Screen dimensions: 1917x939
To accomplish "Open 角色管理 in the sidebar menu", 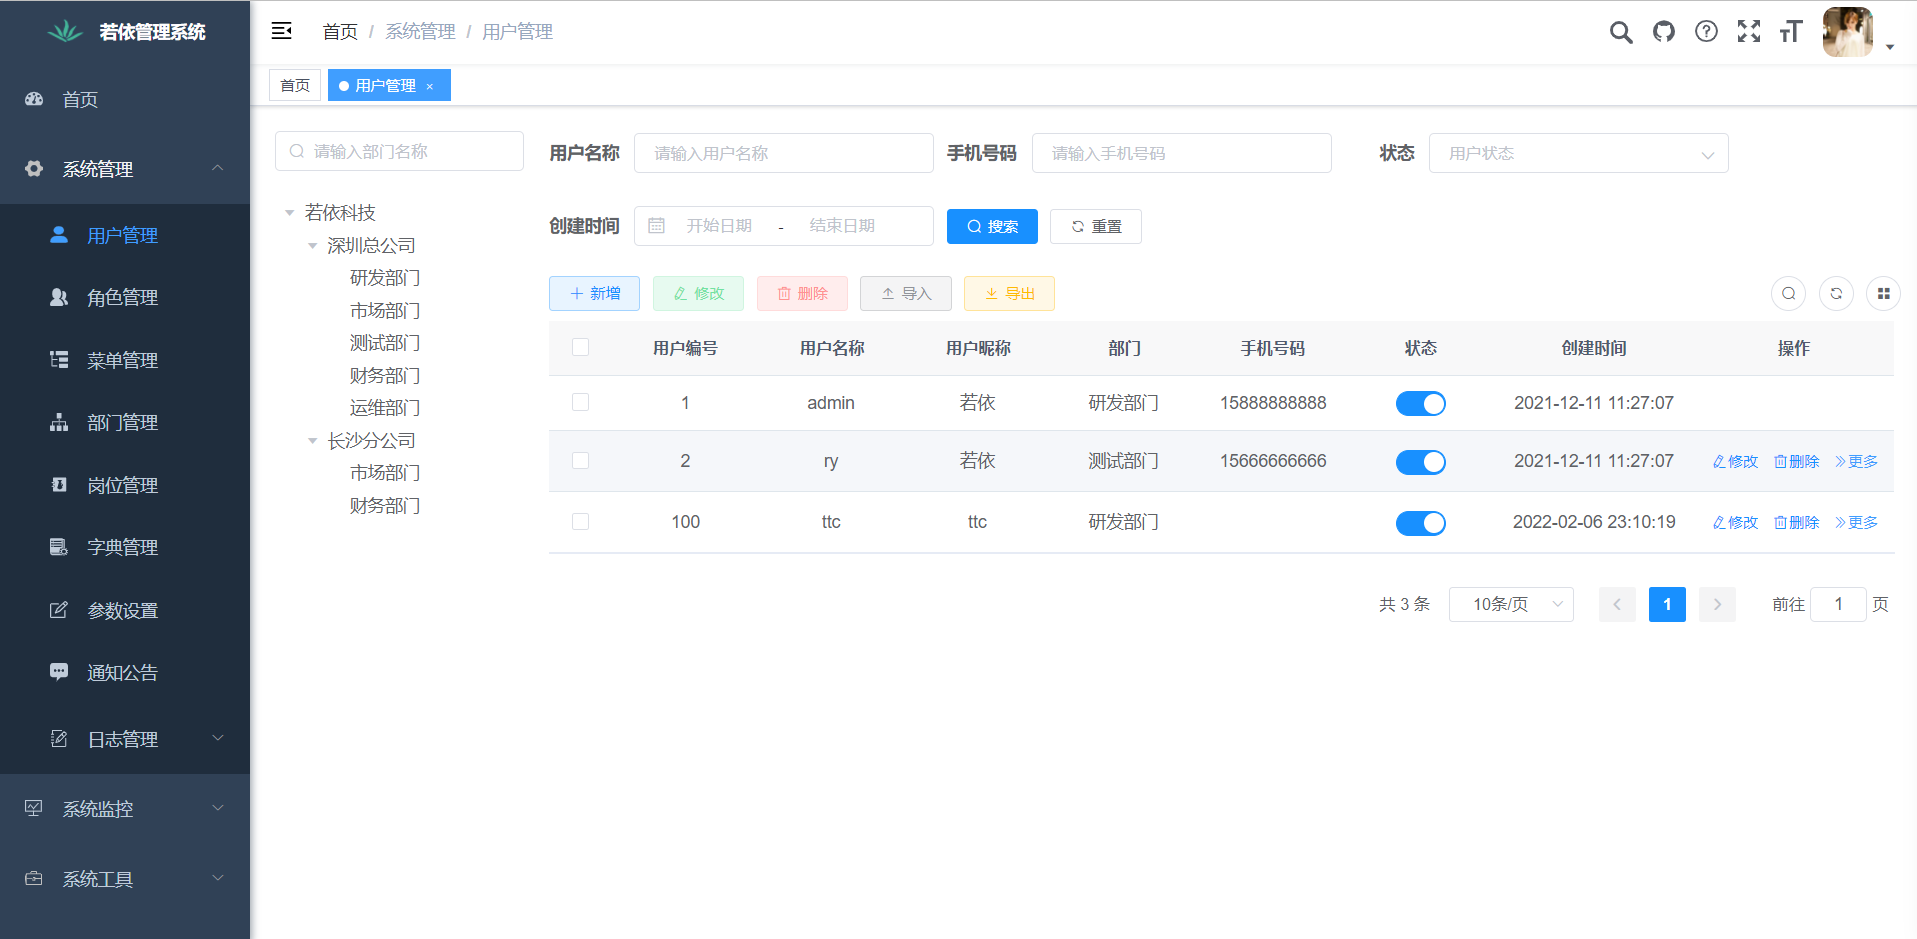I will [x=120, y=297].
